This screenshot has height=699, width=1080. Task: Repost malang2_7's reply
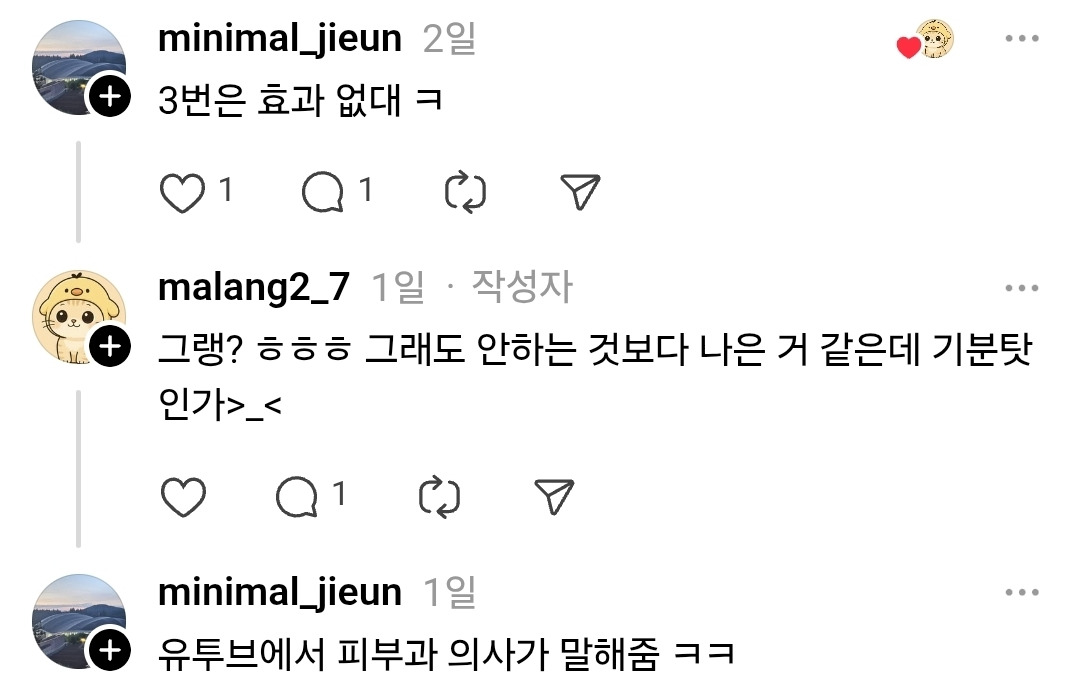439,497
